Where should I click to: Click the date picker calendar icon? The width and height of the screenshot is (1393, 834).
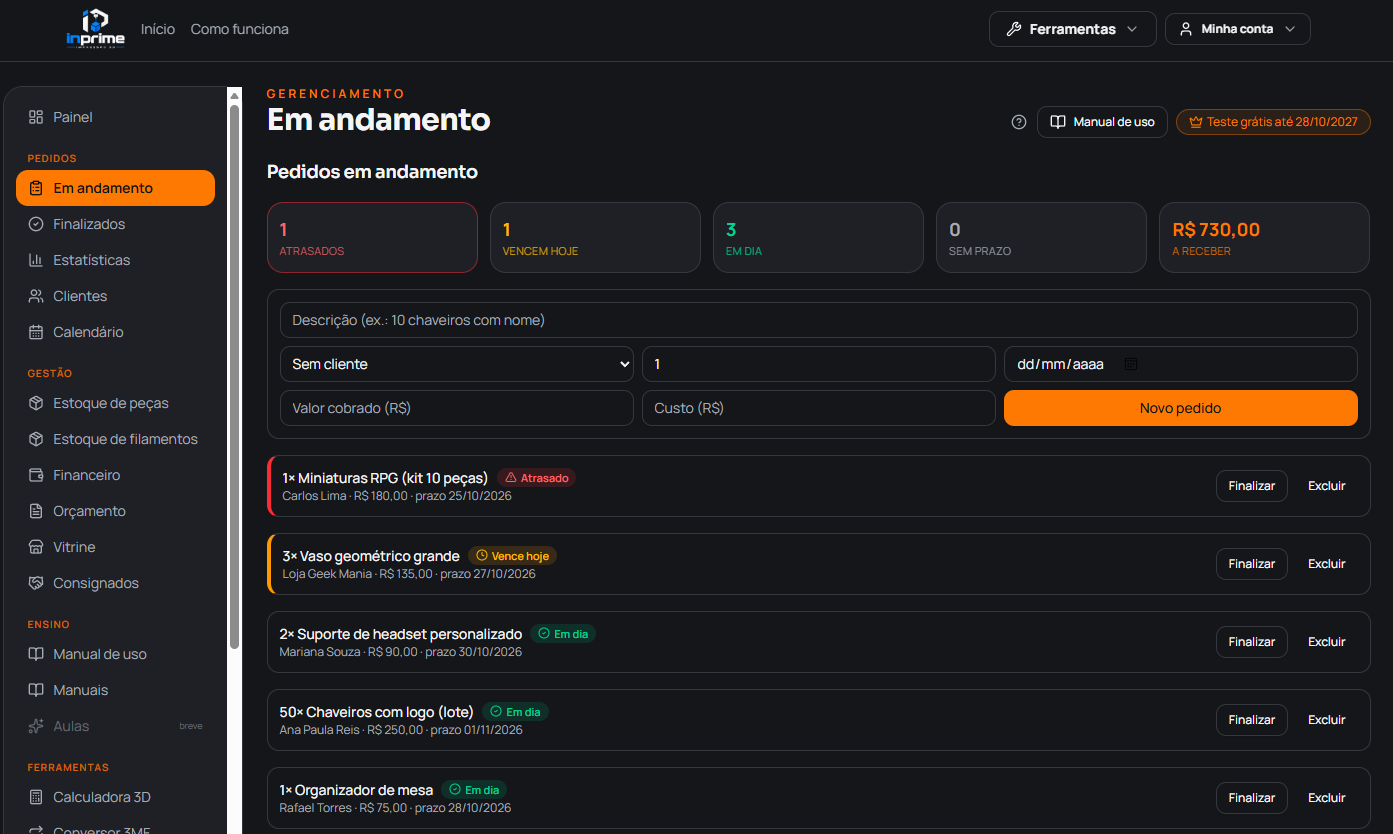tap(1131, 364)
